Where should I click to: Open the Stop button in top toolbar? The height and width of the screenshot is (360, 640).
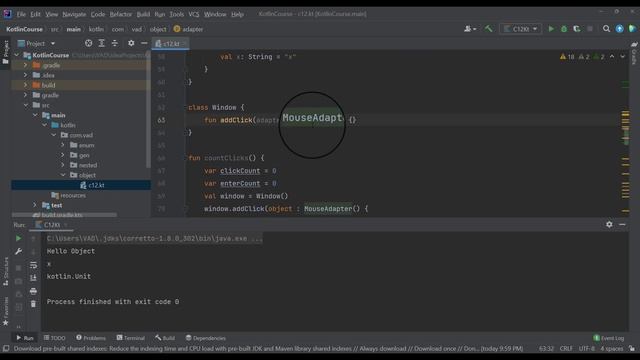coord(590,29)
